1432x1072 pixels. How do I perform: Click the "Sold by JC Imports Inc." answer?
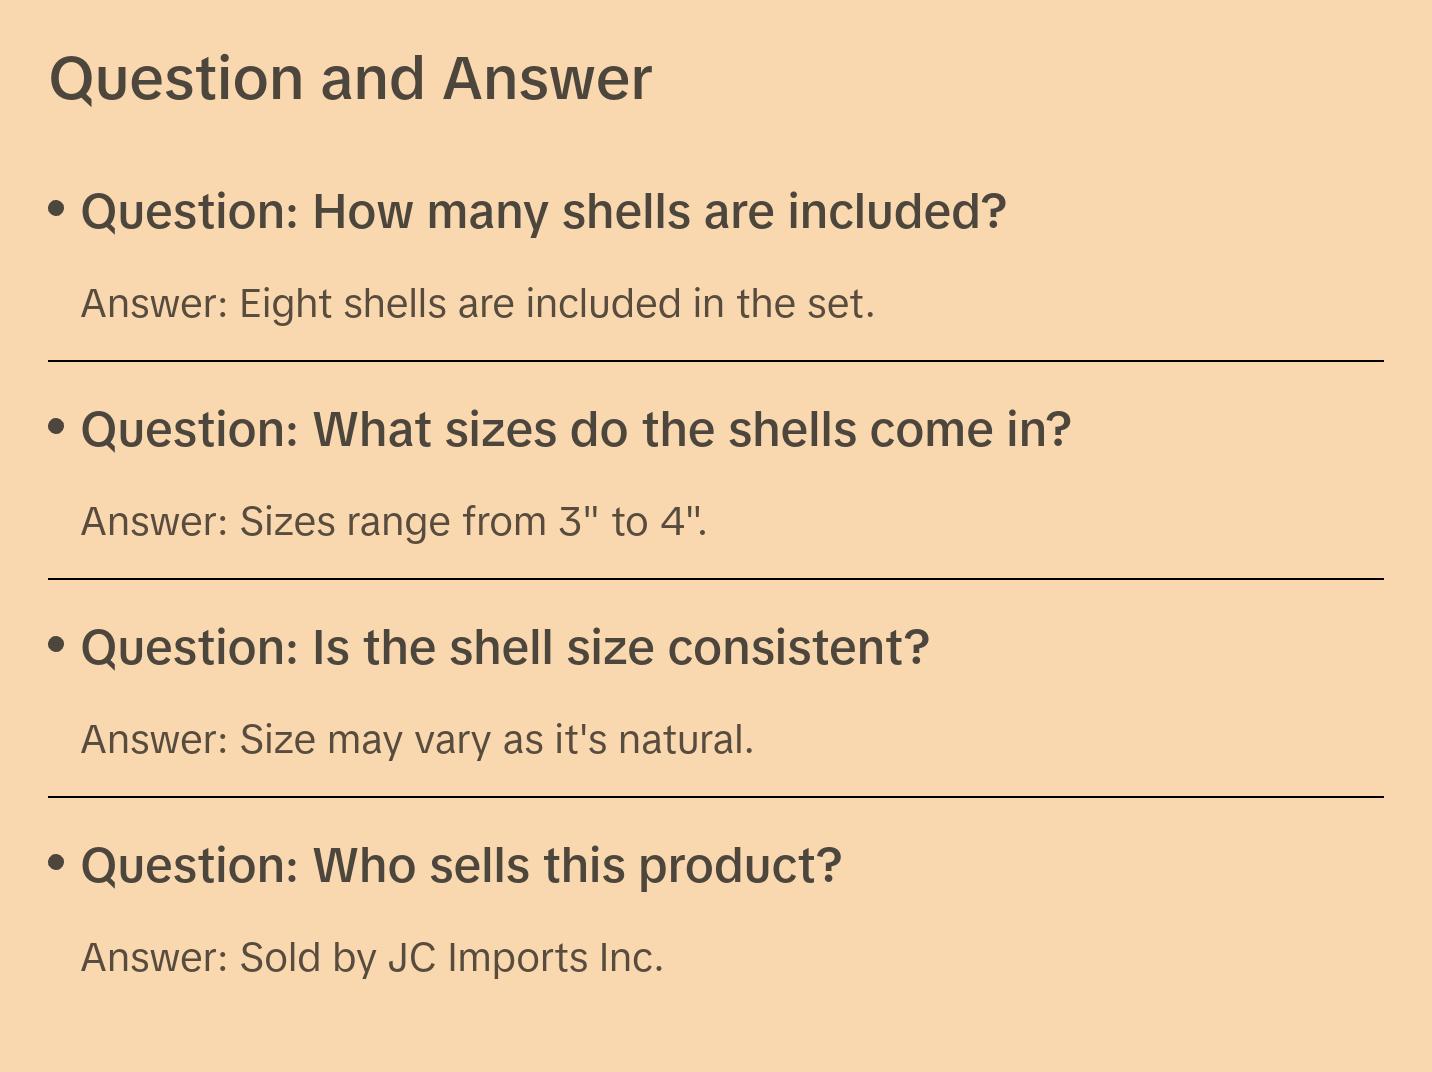pos(372,958)
